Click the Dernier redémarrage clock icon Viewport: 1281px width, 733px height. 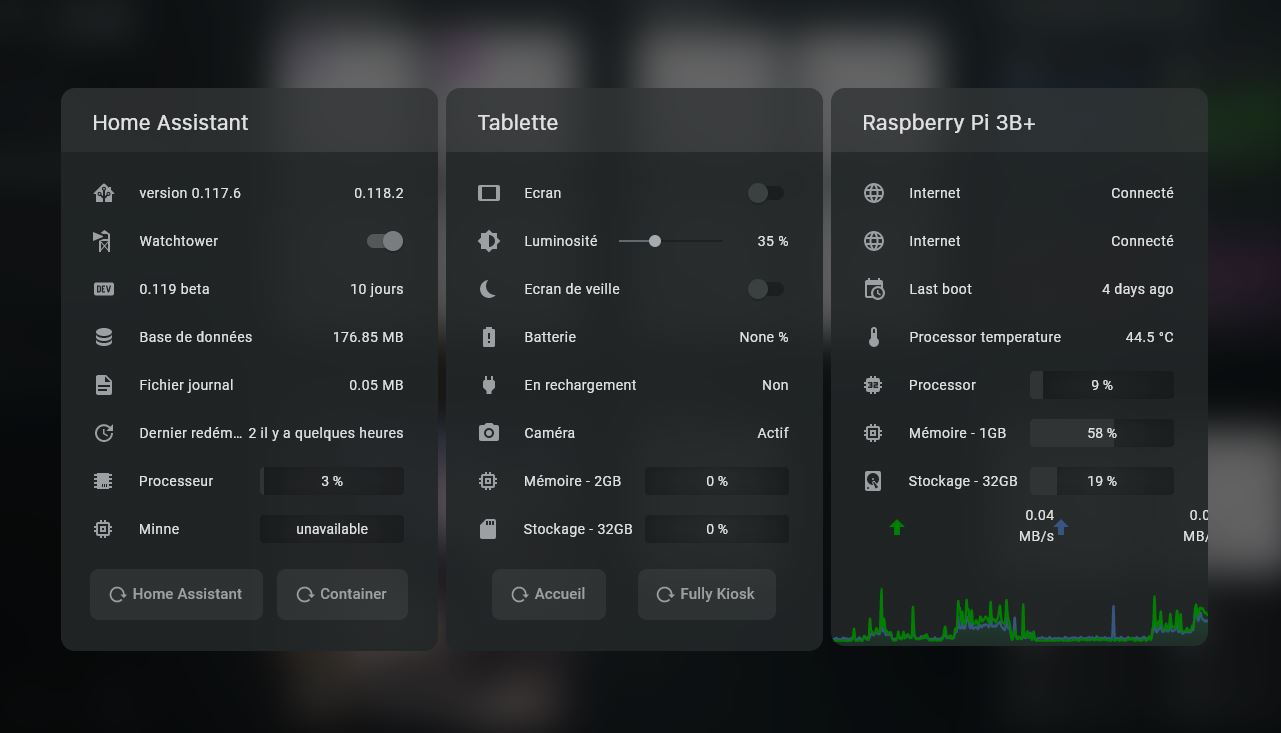tap(104, 433)
